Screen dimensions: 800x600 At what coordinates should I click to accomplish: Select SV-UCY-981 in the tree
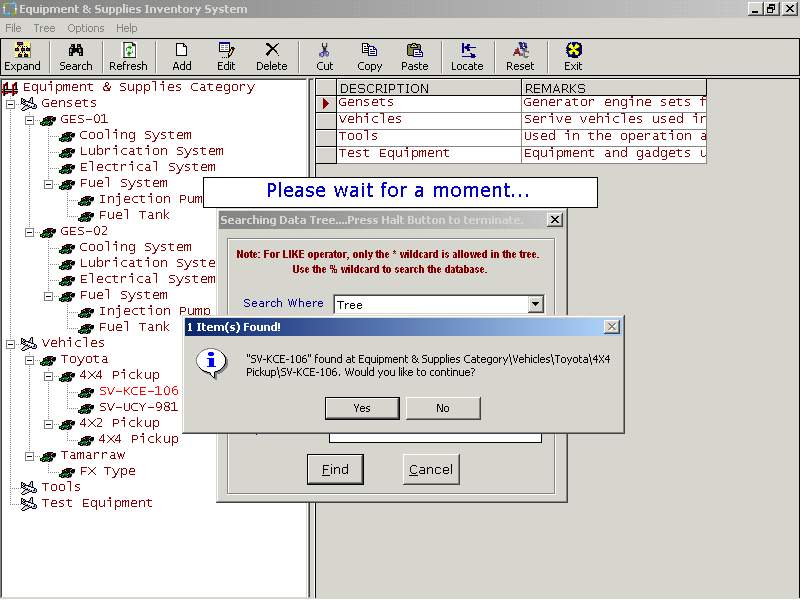(138, 407)
